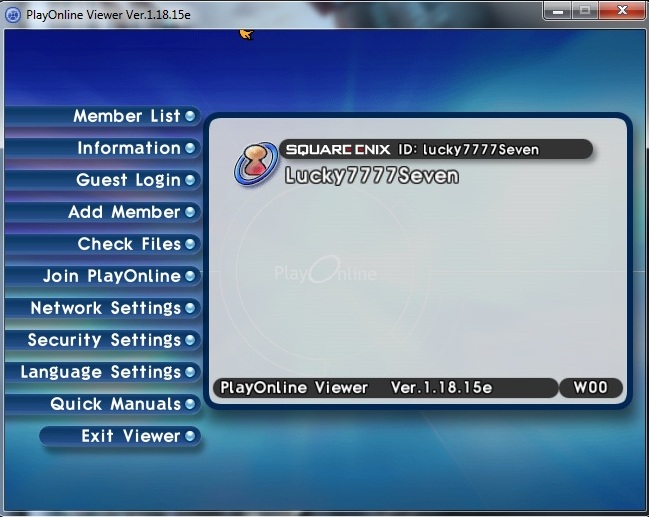Select the Information menu item
649x517 pixels.
pos(128,148)
